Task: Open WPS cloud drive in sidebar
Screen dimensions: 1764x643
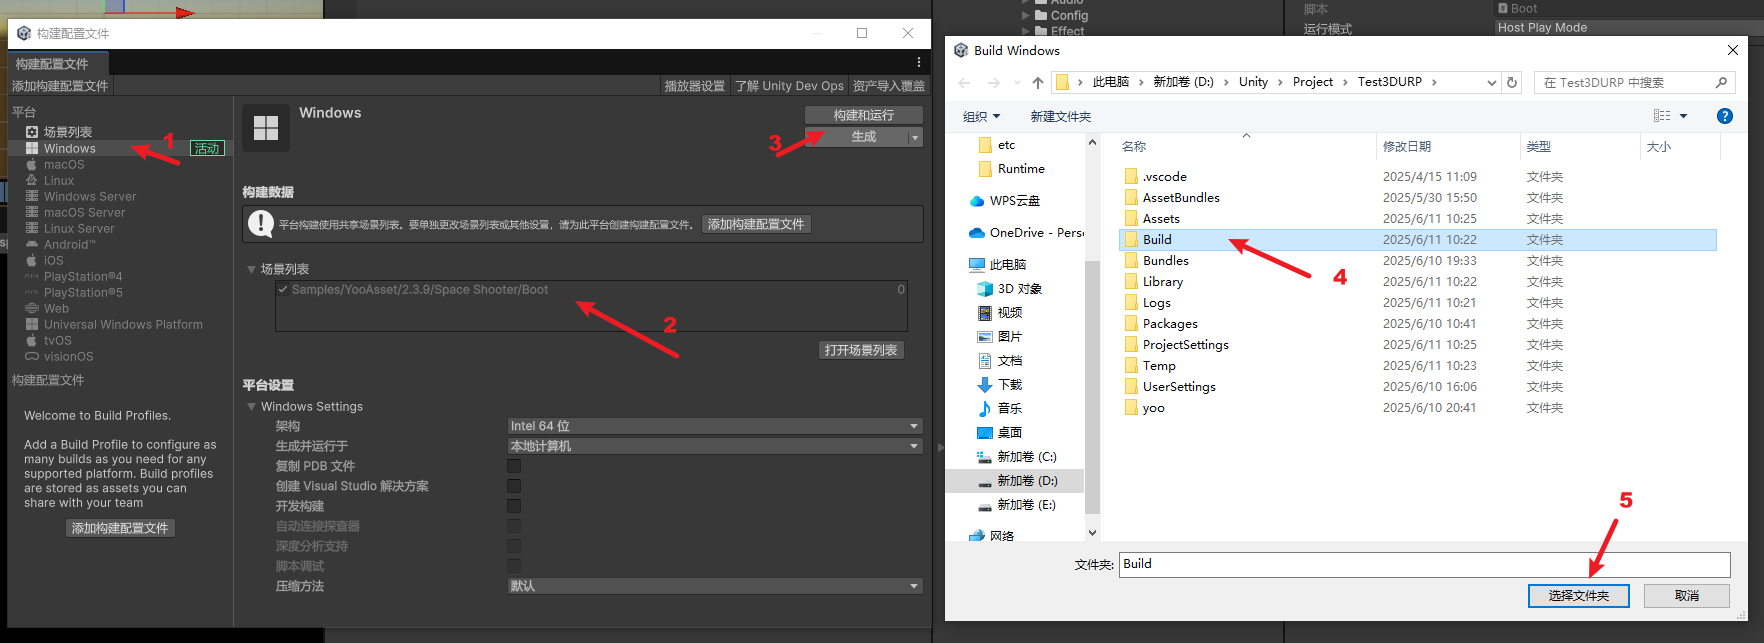Action: [1005, 200]
